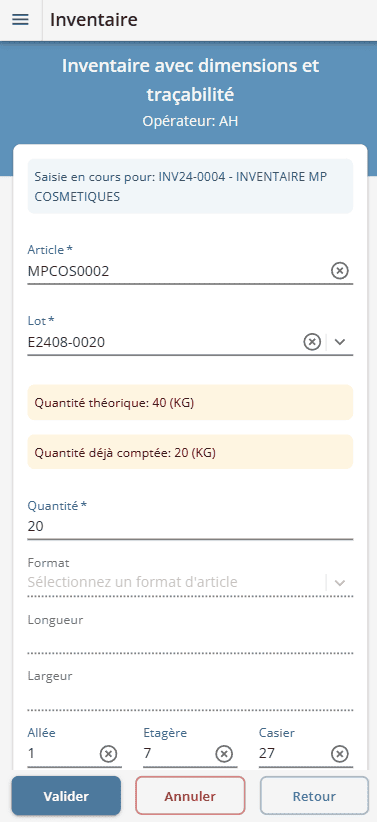Open the Format dropdown chevron
The height and width of the screenshot is (822, 377).
click(340, 582)
